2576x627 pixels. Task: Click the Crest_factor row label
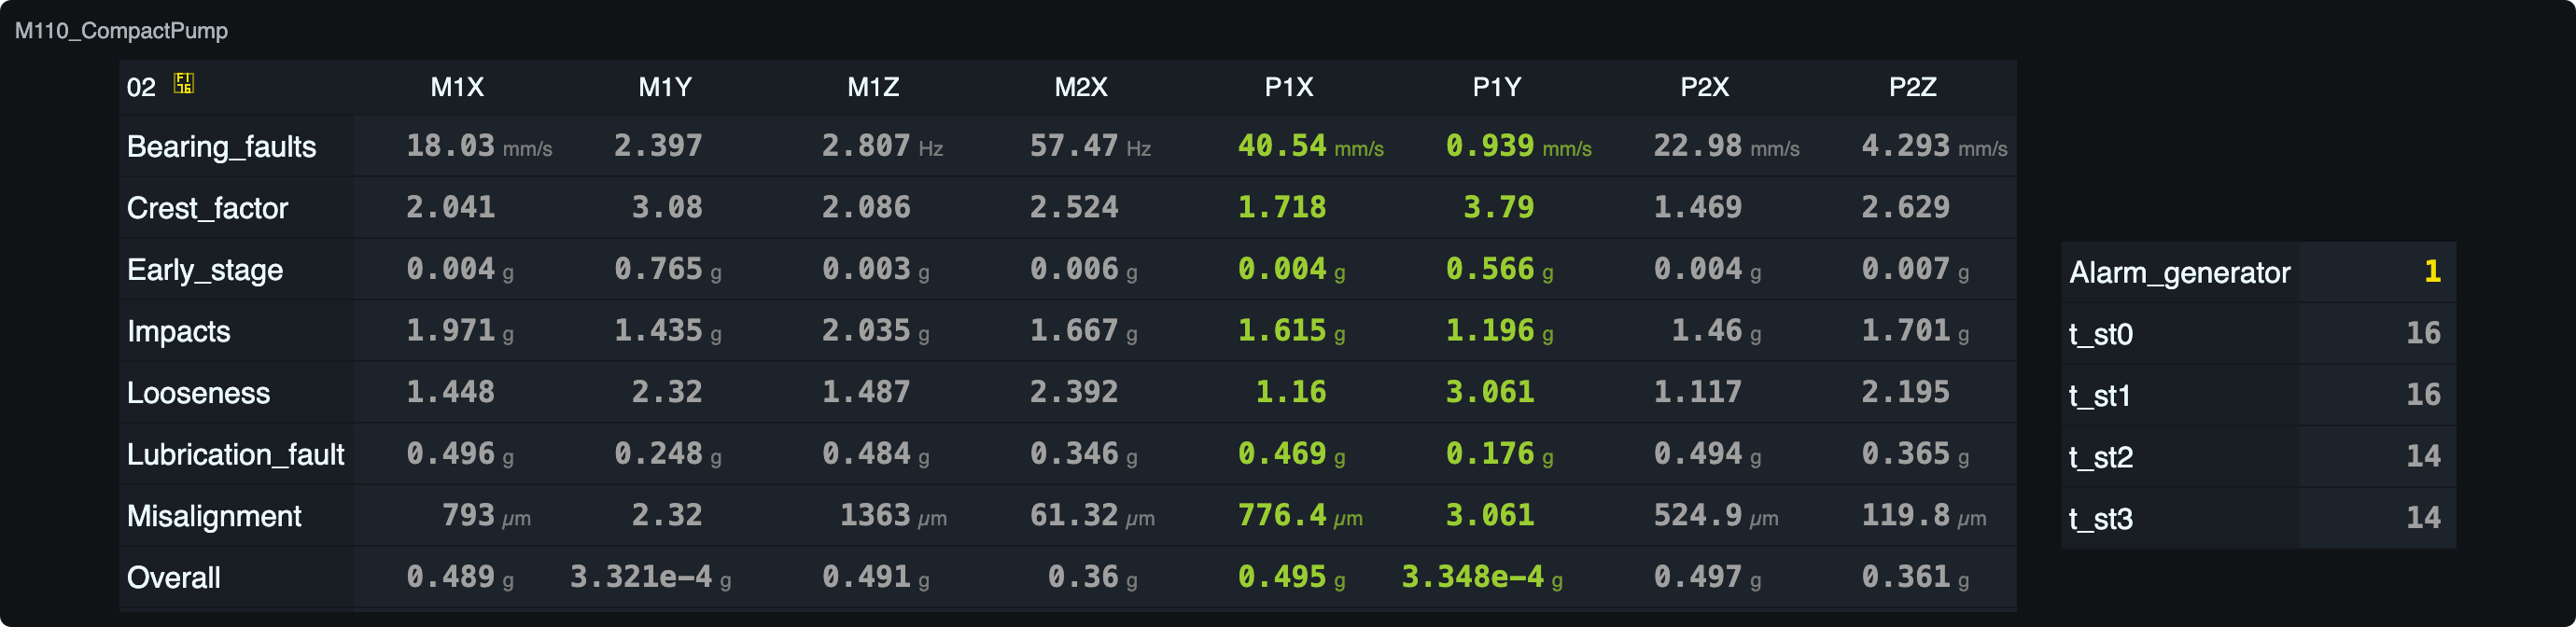pyautogui.click(x=207, y=208)
